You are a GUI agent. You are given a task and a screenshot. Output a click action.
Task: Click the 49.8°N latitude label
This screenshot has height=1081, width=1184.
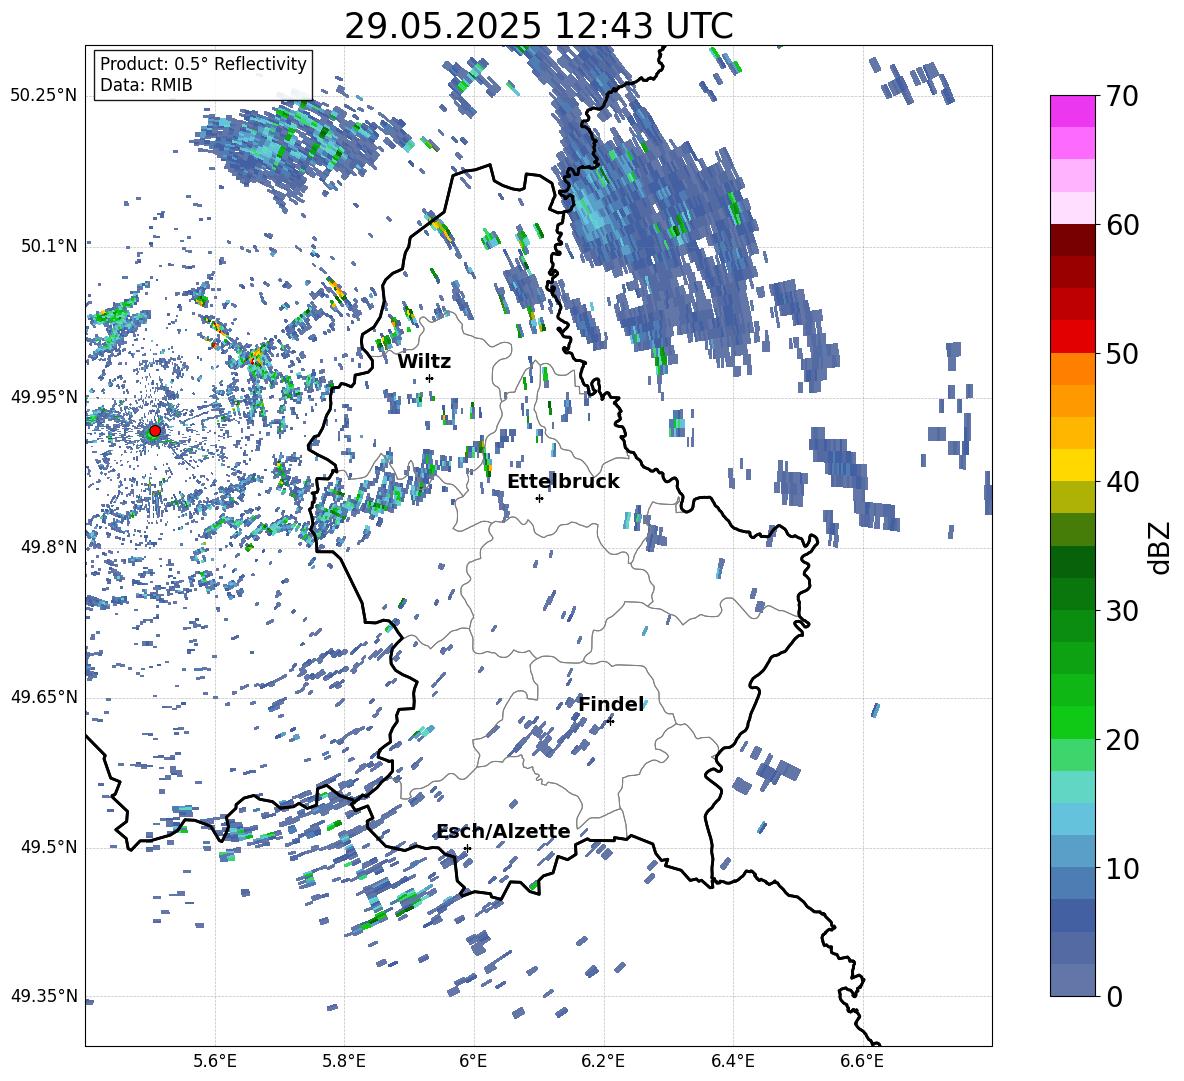tap(49, 547)
